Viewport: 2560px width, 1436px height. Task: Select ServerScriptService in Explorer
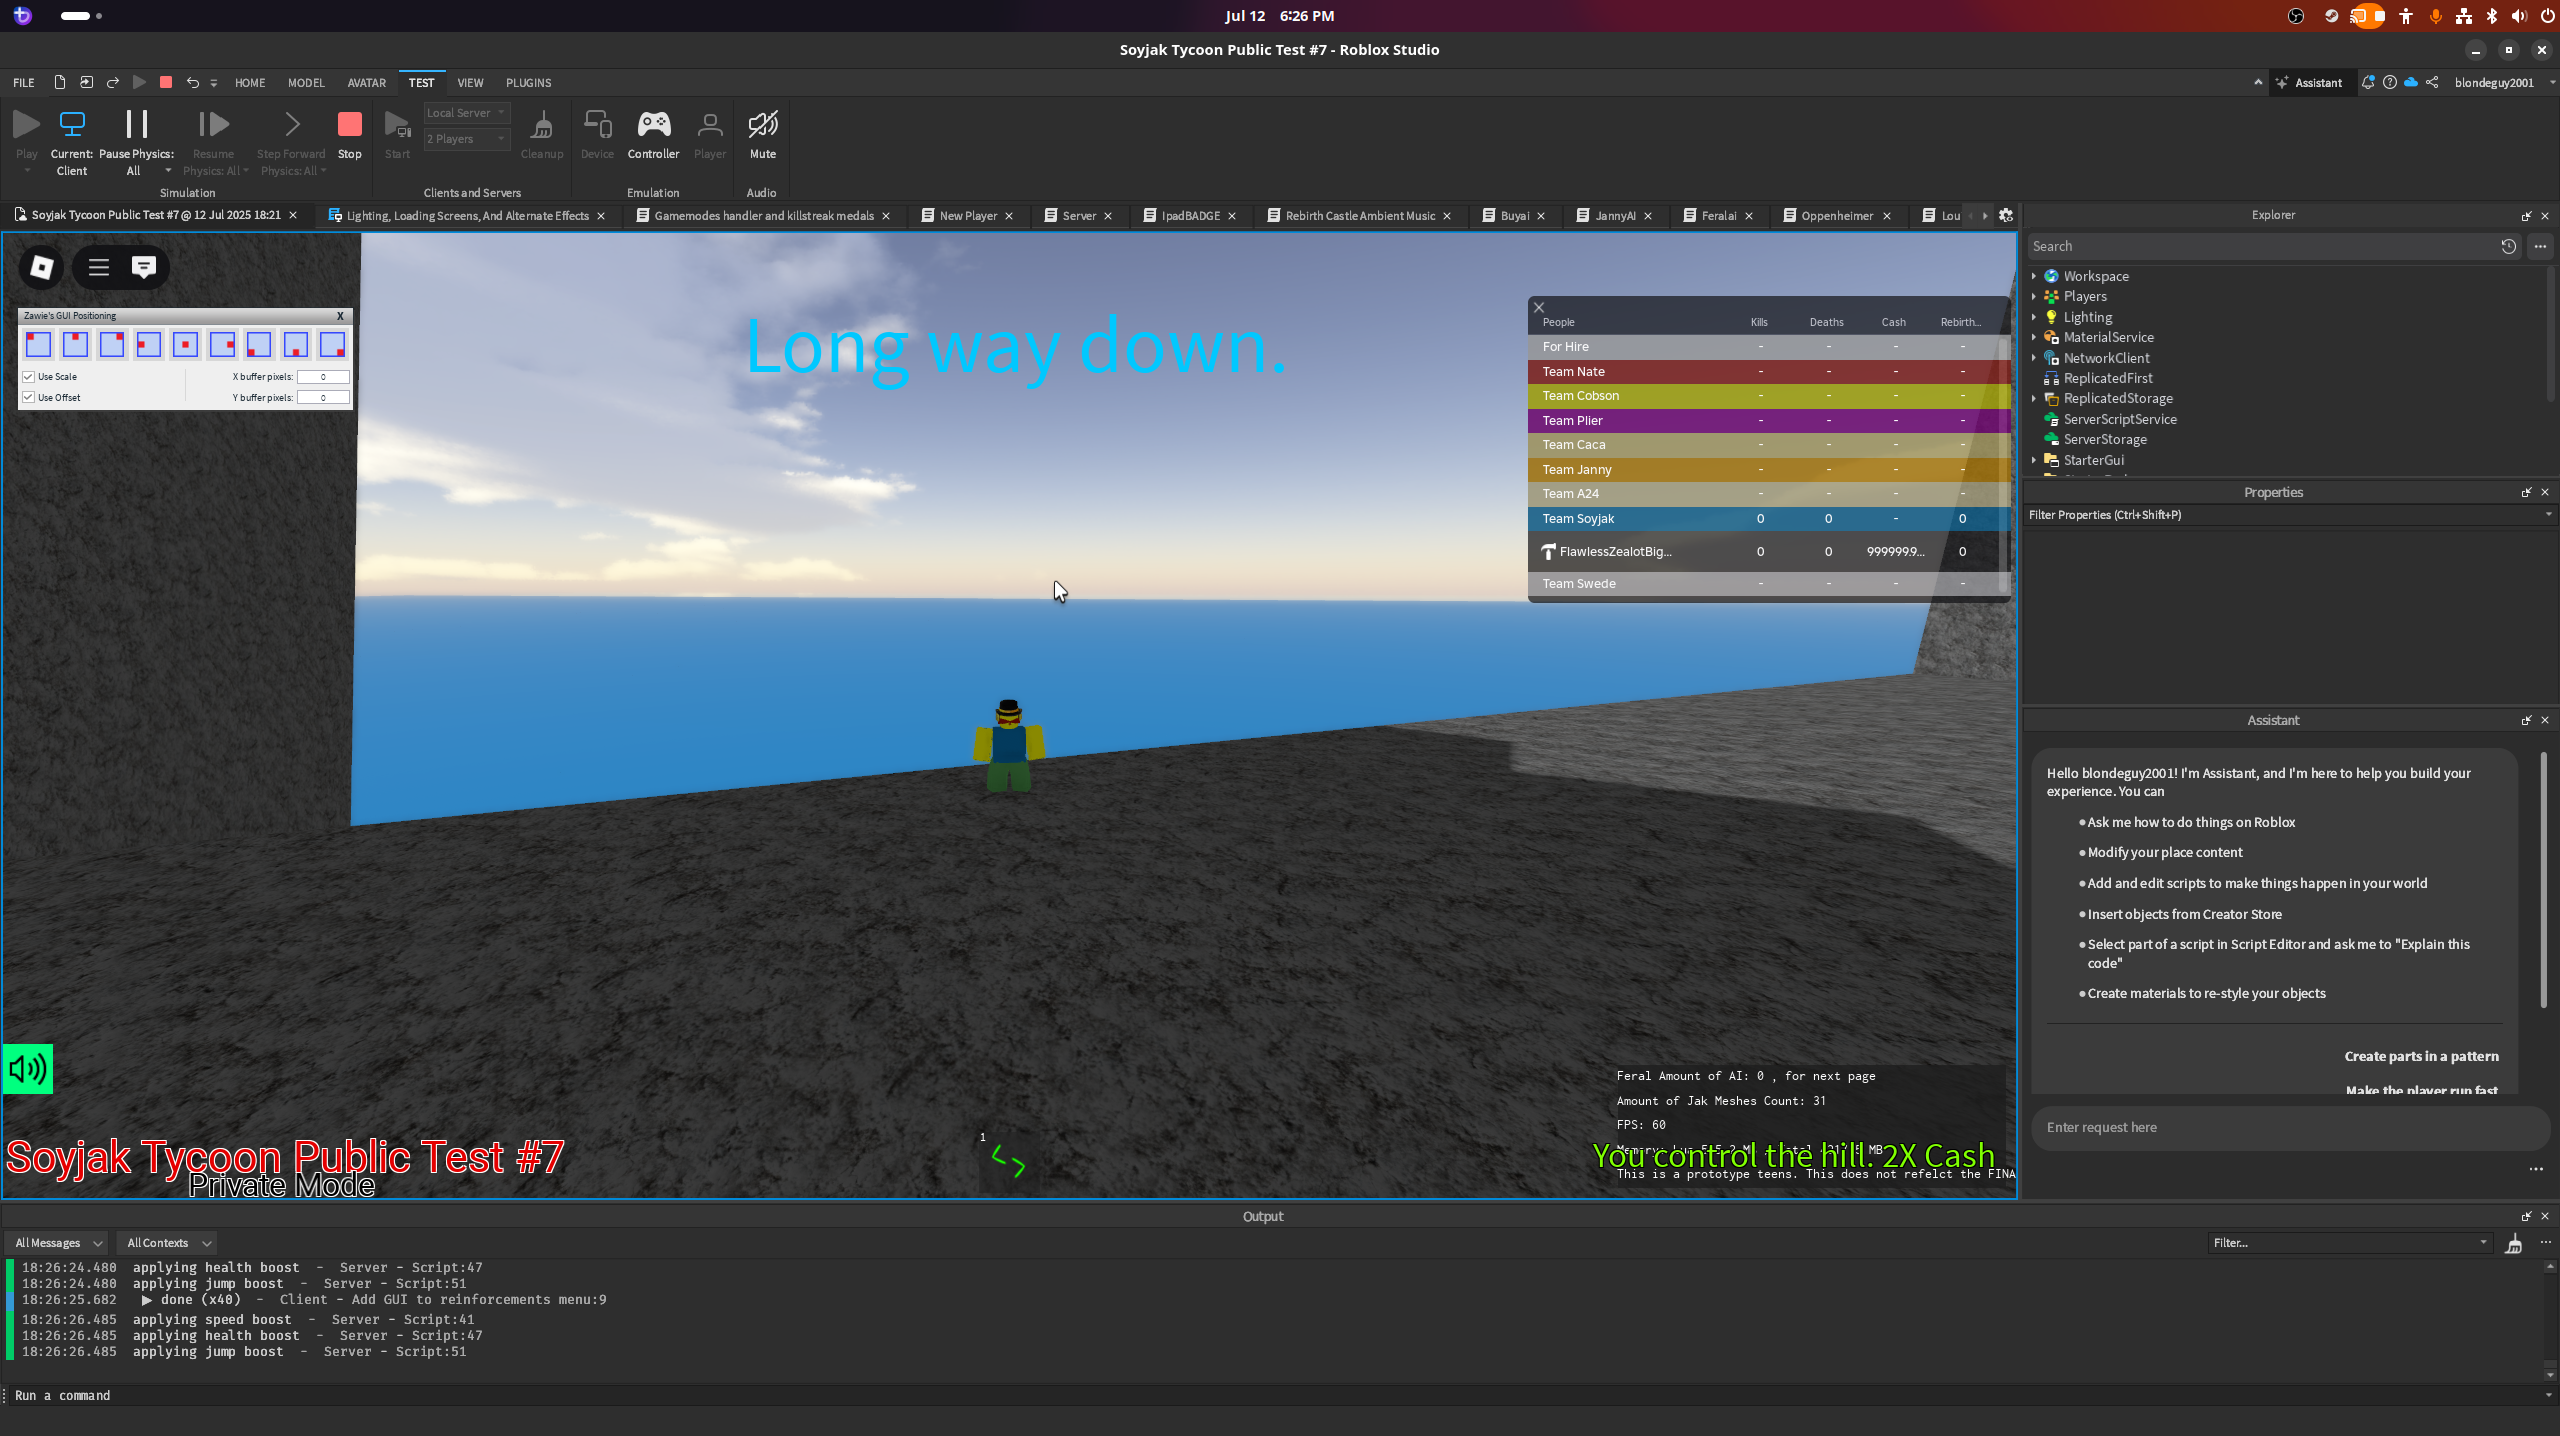click(x=2119, y=419)
